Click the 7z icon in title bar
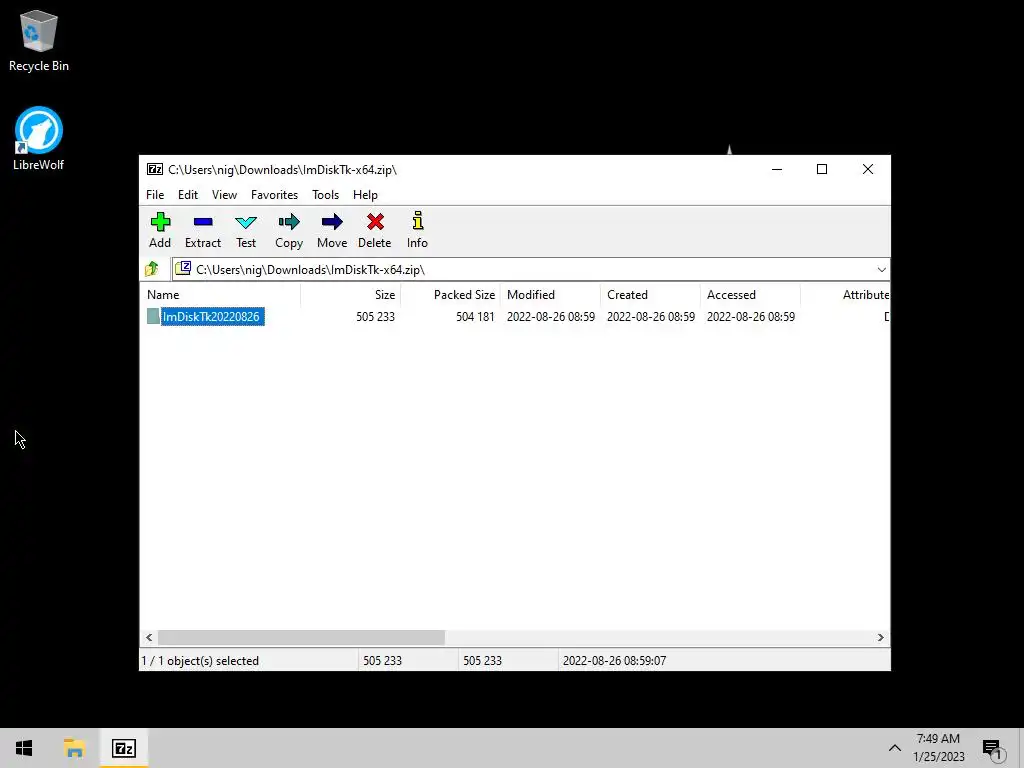 coord(155,170)
